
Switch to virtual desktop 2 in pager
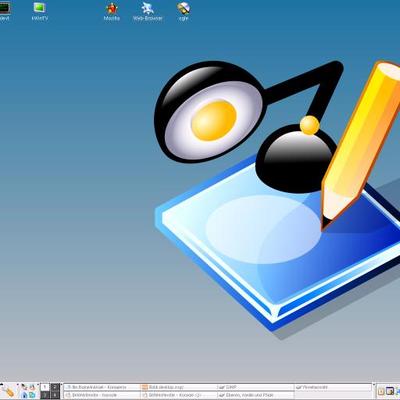(55, 387)
